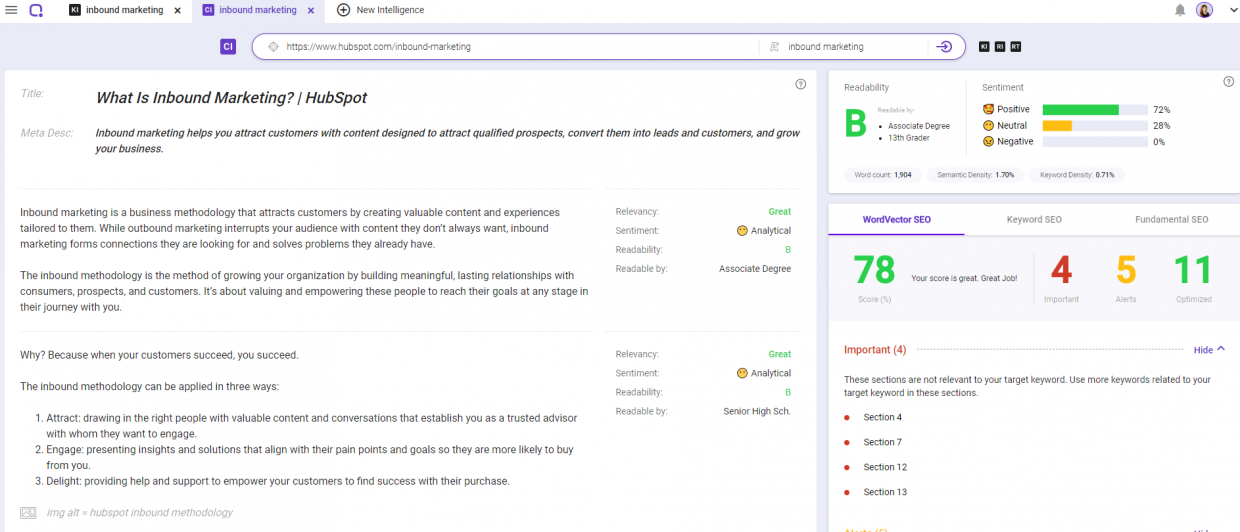
Task: Click the Negative sentiment emoji
Action: (x=988, y=142)
